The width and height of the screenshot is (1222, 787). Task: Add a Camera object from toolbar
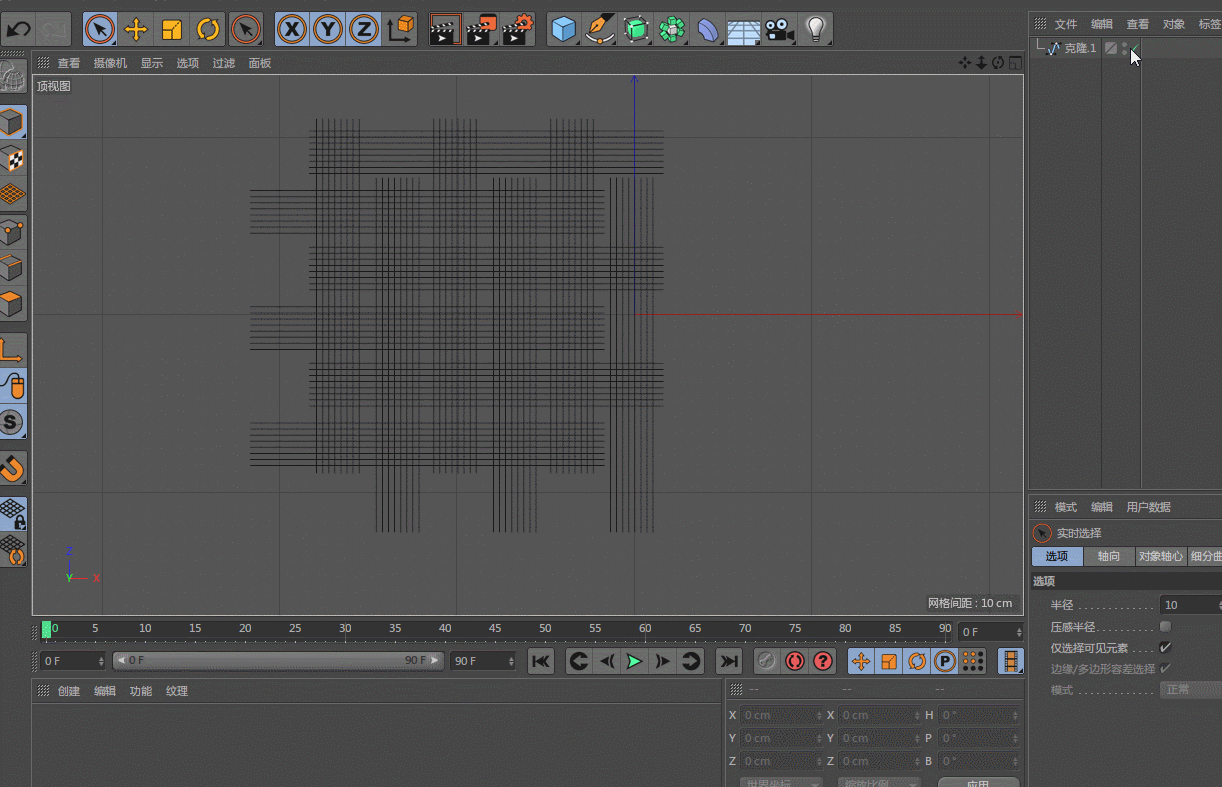tap(779, 29)
